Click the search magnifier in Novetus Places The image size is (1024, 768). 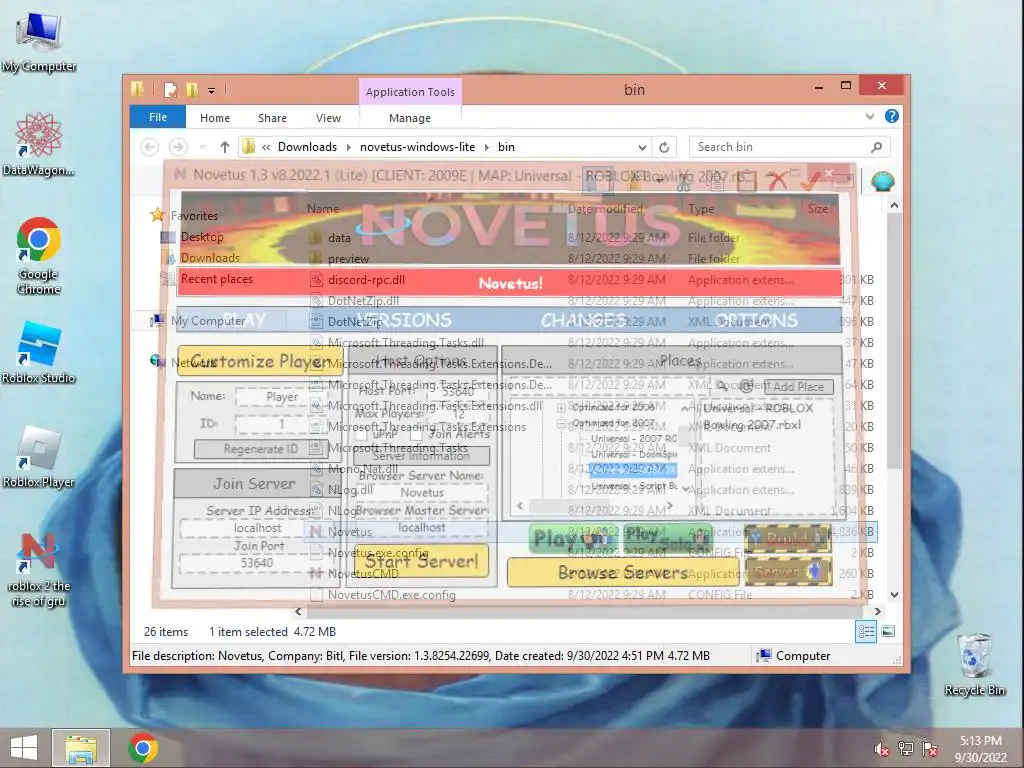tap(722, 386)
